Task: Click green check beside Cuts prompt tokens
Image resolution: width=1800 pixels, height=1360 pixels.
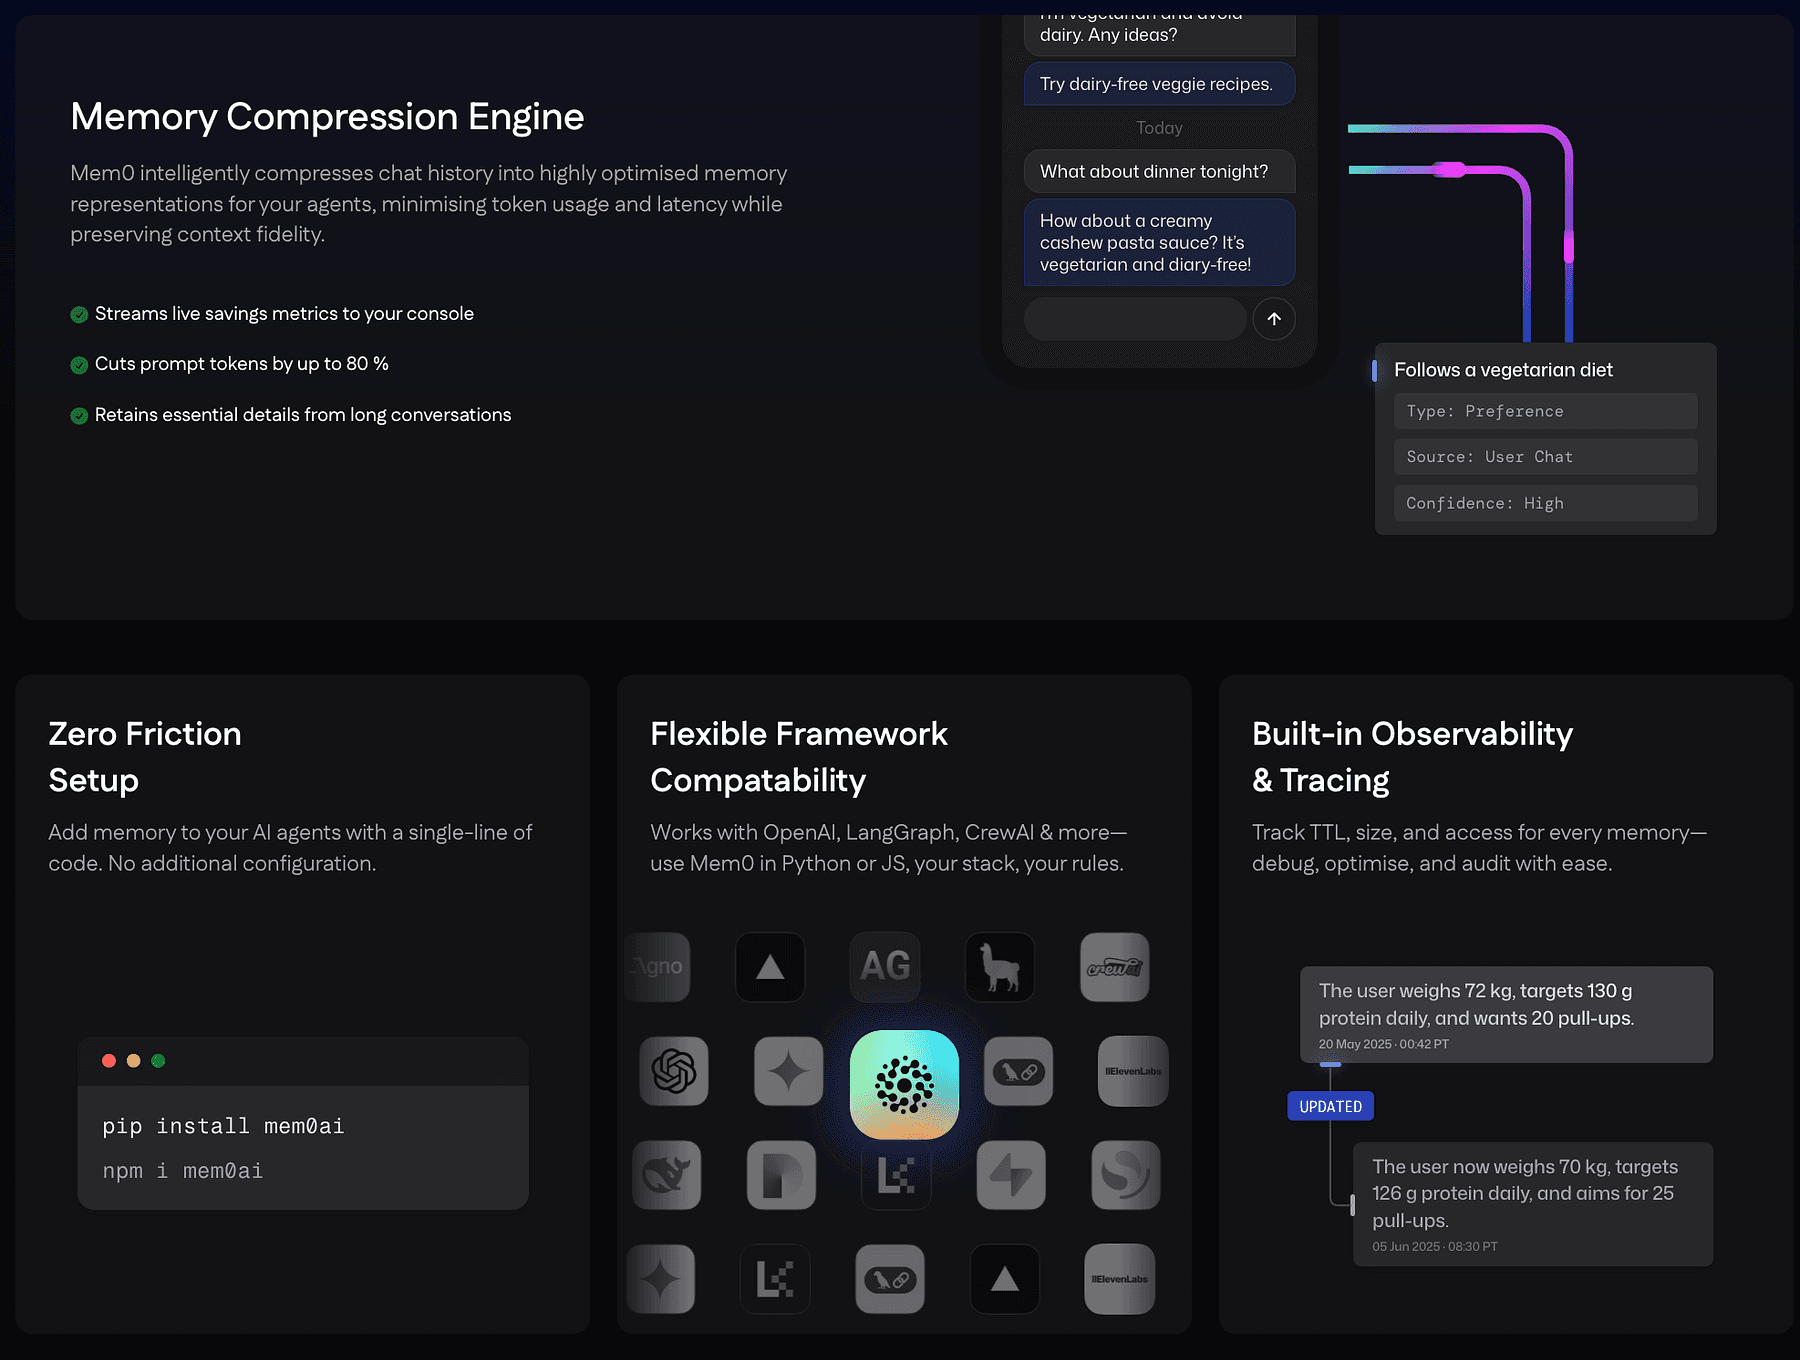Action: pyautogui.click(x=79, y=365)
